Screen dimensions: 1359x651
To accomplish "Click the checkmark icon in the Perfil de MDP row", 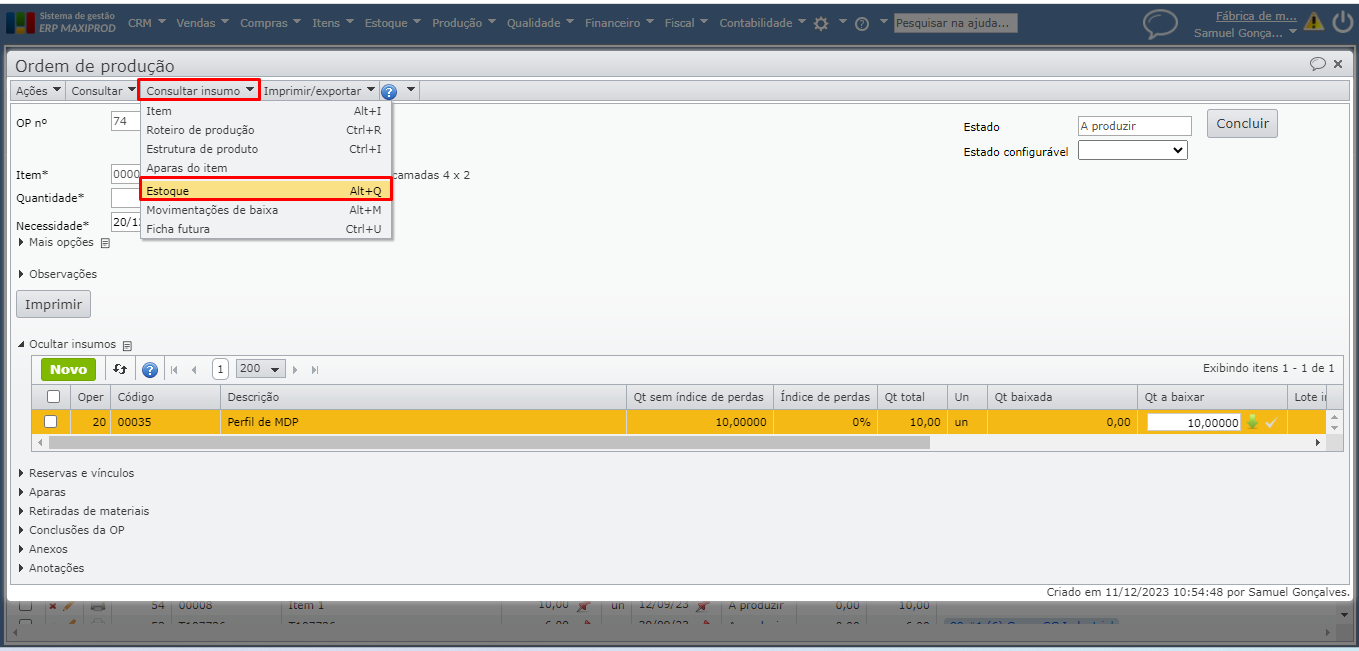I will click(1271, 423).
